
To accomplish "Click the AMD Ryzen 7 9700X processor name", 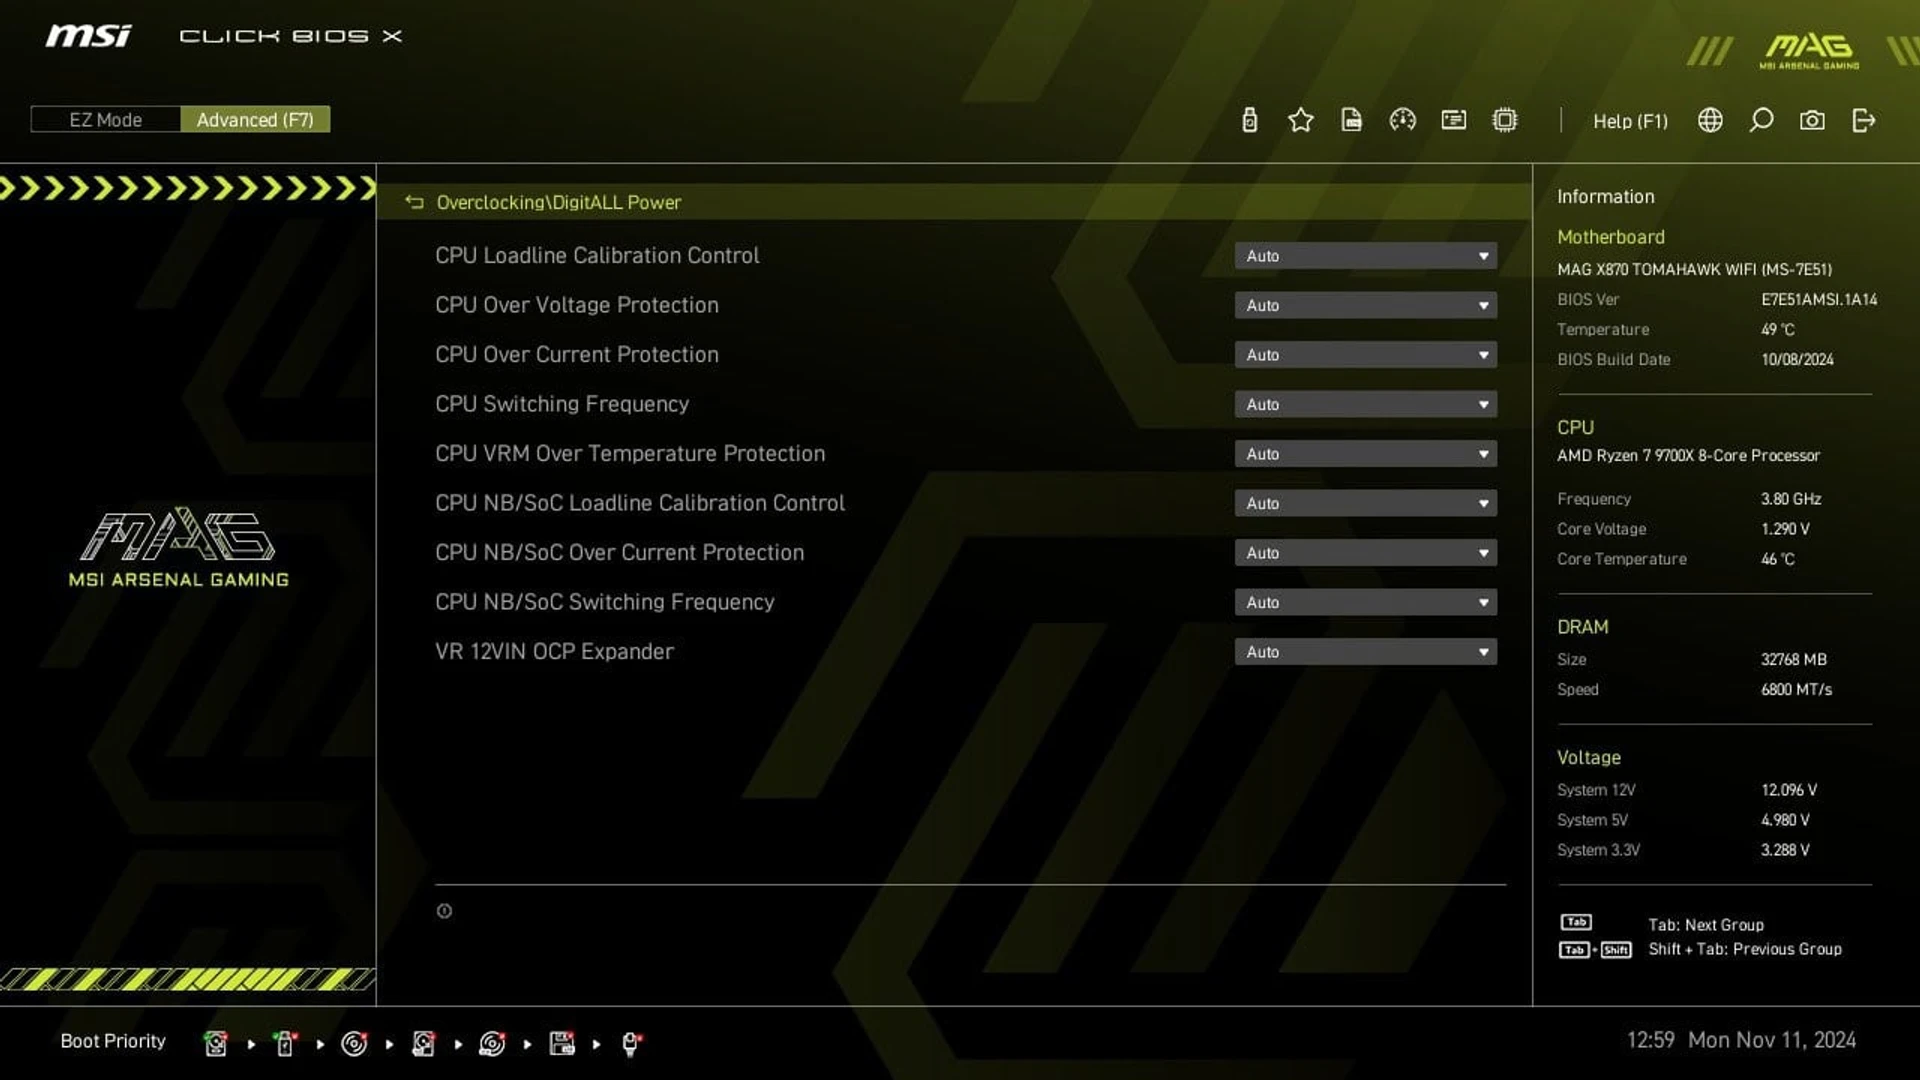I will tap(1688, 456).
